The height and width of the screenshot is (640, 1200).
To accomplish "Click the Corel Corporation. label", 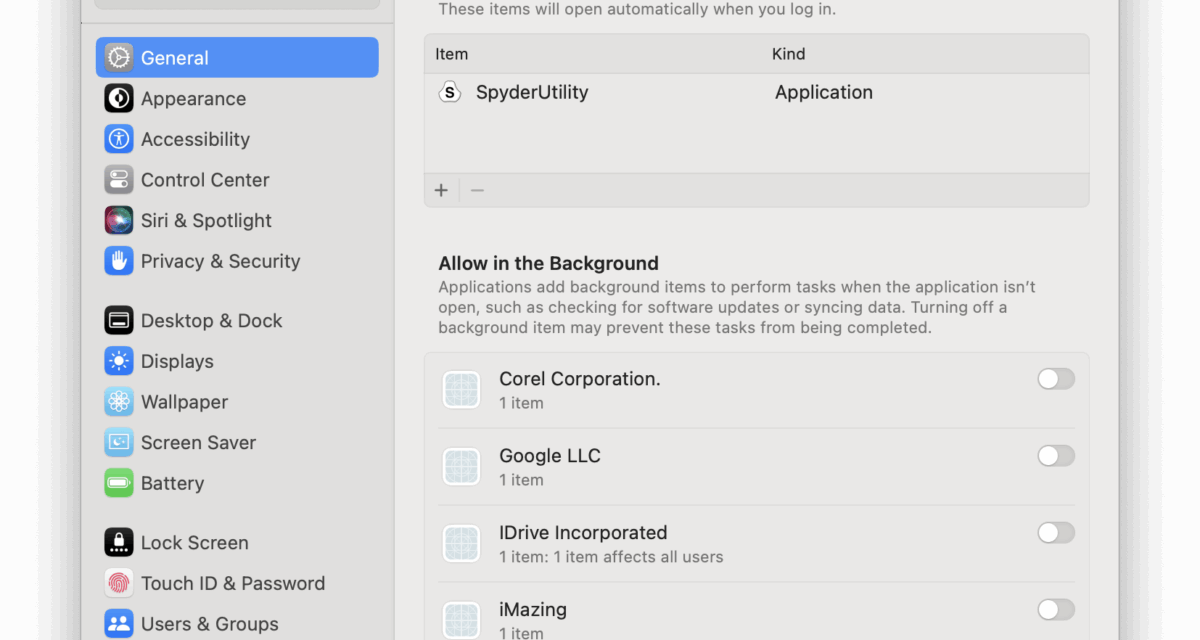I will [x=580, y=379].
